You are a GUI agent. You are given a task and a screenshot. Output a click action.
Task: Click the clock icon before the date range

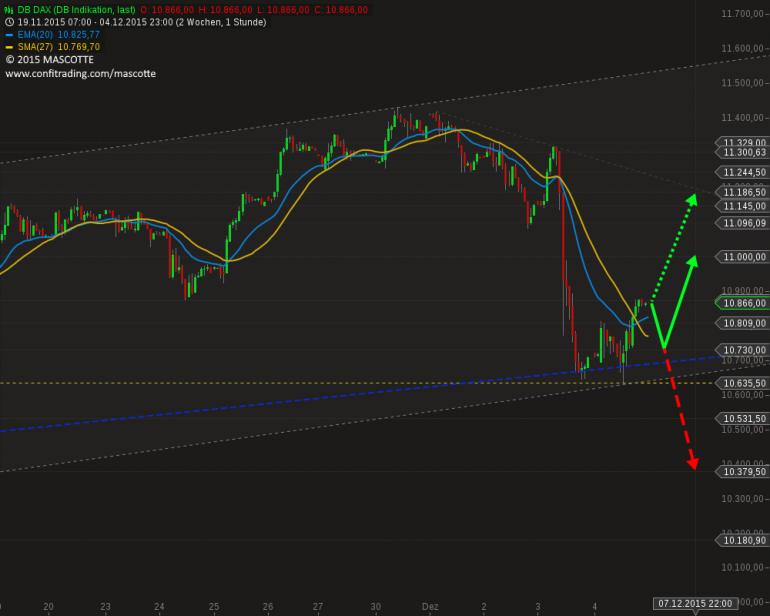coord(9,22)
